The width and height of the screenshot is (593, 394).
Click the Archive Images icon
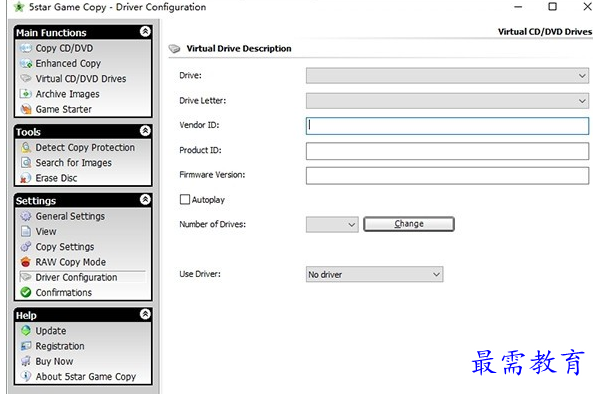coord(26,94)
